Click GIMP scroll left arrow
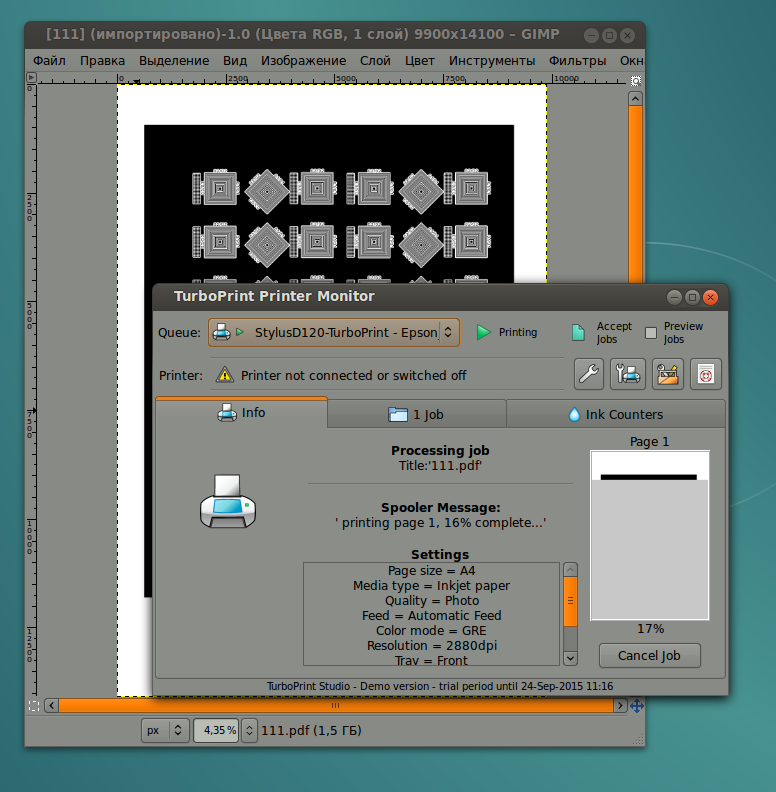The height and width of the screenshot is (792, 776). (x=52, y=706)
